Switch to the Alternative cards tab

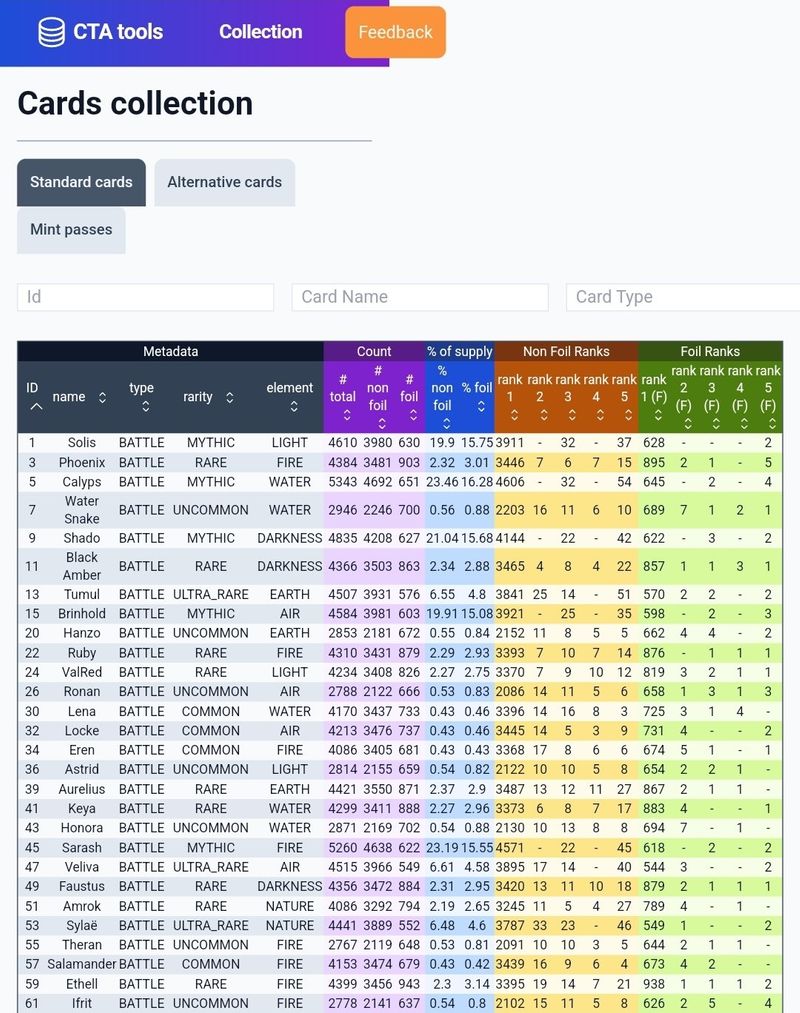click(224, 182)
